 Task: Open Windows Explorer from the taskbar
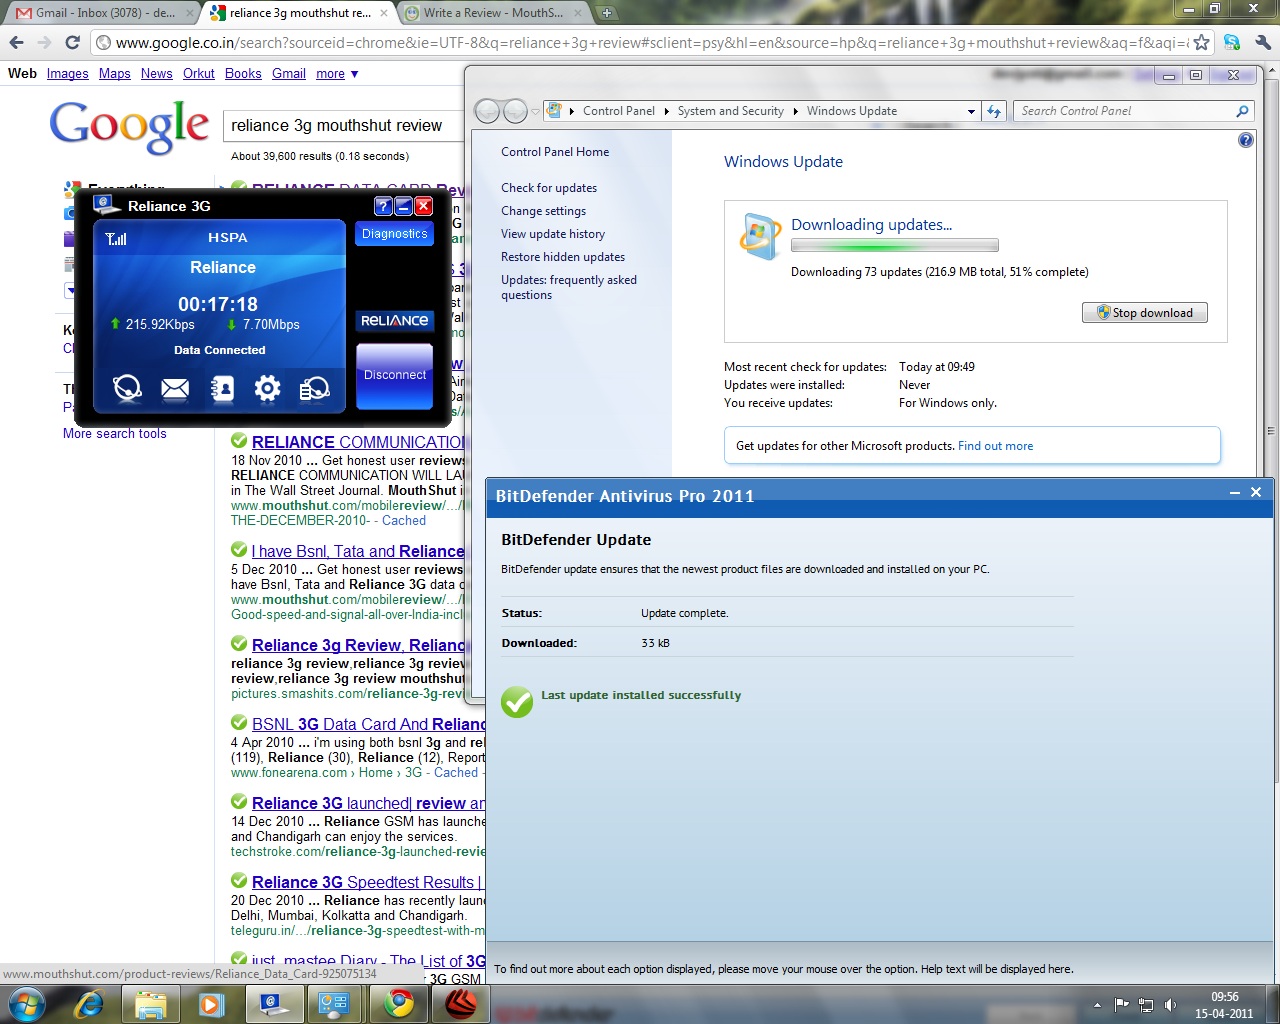pyautogui.click(x=151, y=1004)
